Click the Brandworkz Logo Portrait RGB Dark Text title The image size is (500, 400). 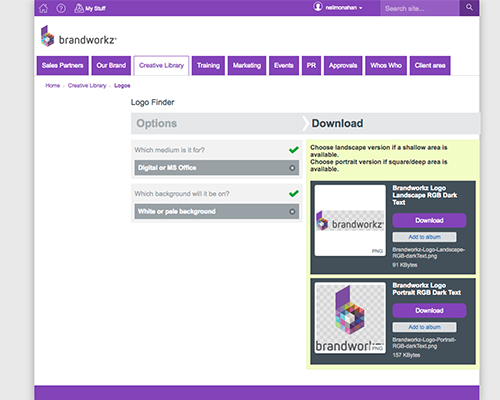(427, 289)
